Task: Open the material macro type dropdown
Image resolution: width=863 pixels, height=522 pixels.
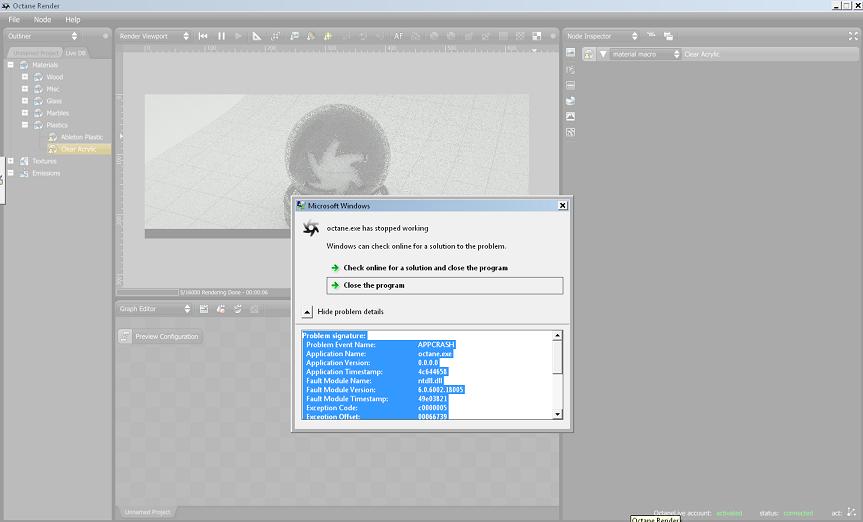Action: click(646, 54)
